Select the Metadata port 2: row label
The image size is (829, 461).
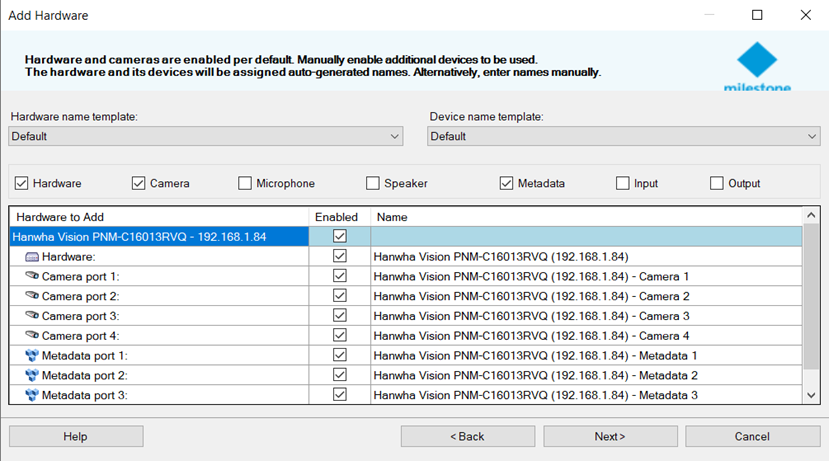[85, 375]
